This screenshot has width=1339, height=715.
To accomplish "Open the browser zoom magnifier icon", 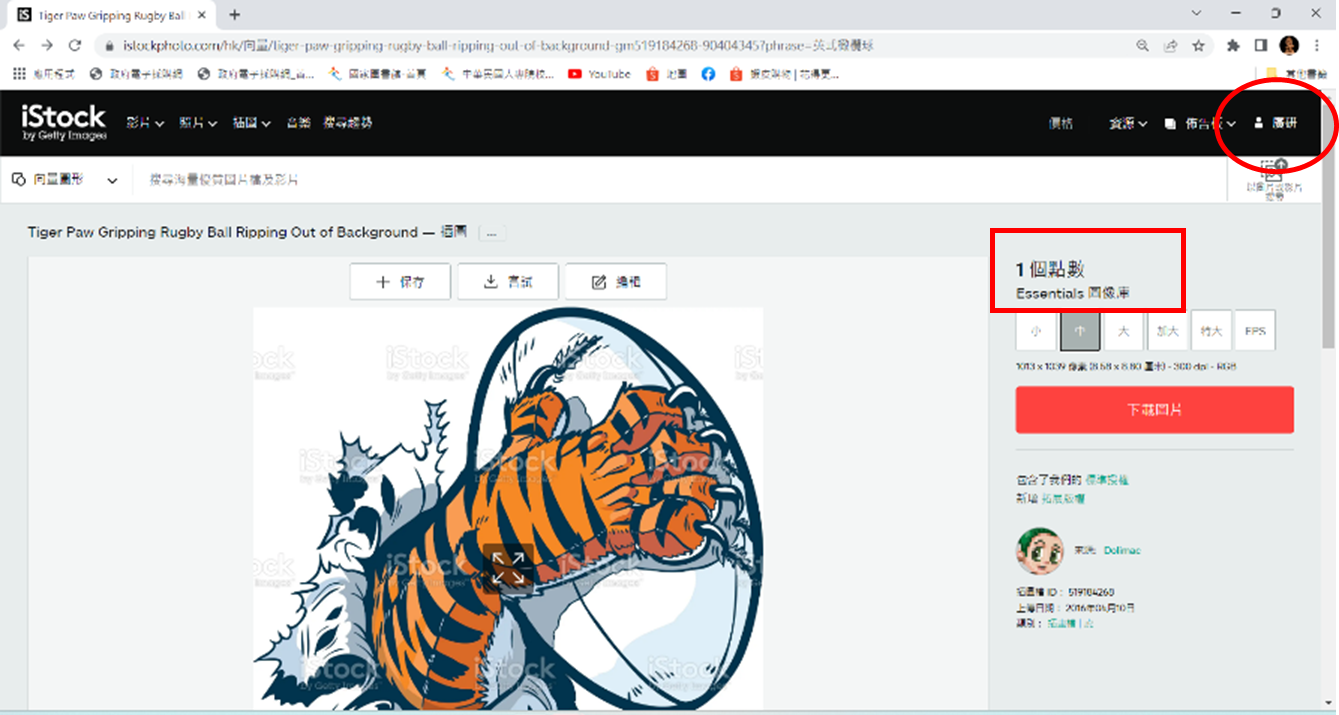I will [x=1143, y=46].
